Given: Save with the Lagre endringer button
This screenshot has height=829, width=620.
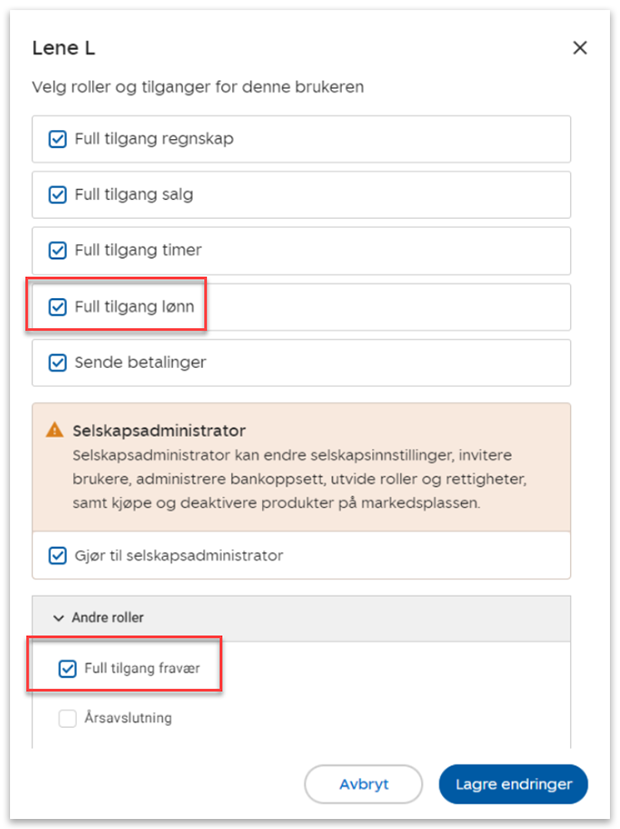Looking at the screenshot, I should click(513, 784).
